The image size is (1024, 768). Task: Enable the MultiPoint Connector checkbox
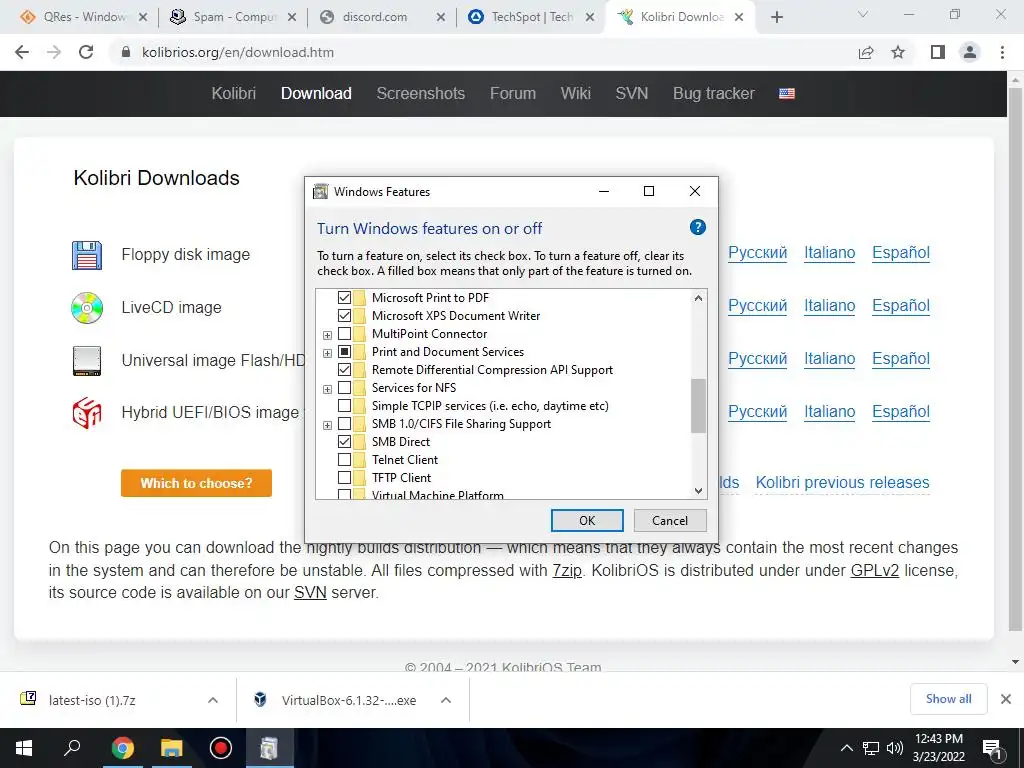(x=344, y=334)
